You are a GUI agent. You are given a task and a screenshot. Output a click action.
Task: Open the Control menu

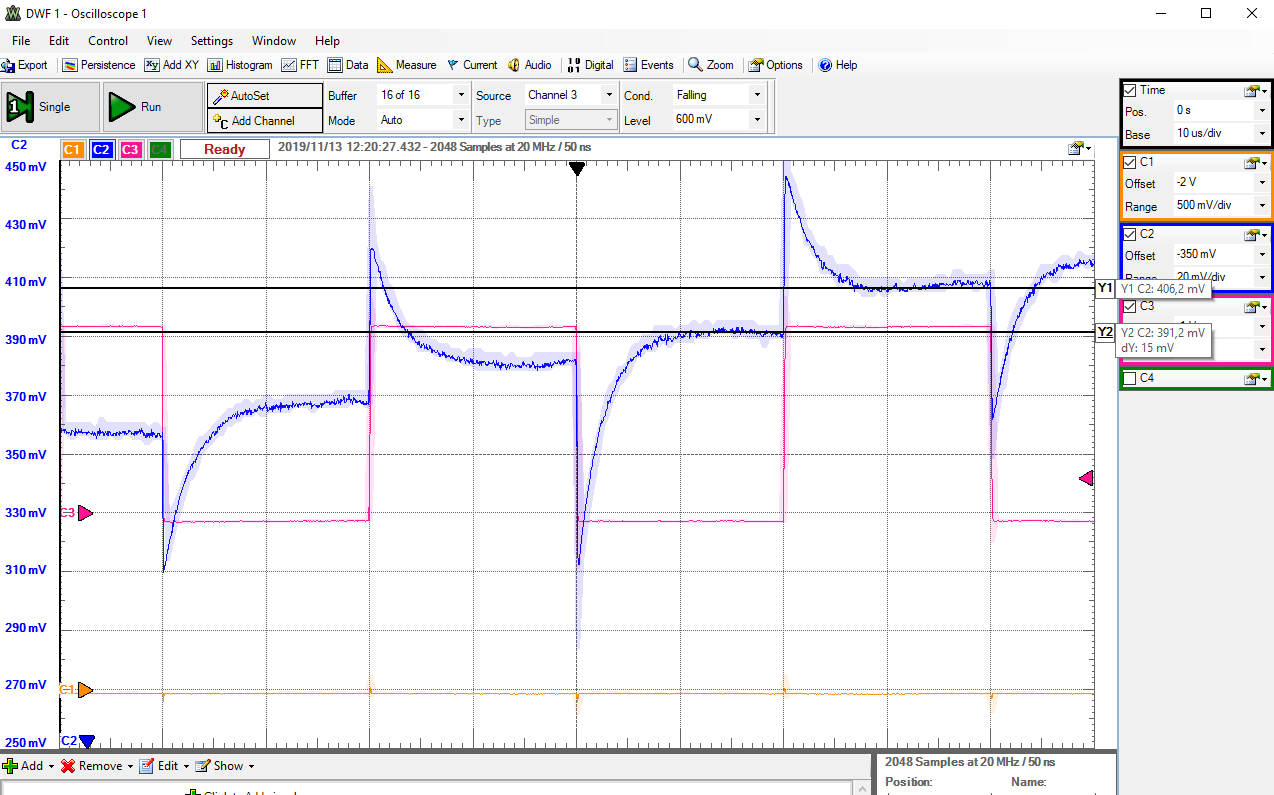[108, 41]
